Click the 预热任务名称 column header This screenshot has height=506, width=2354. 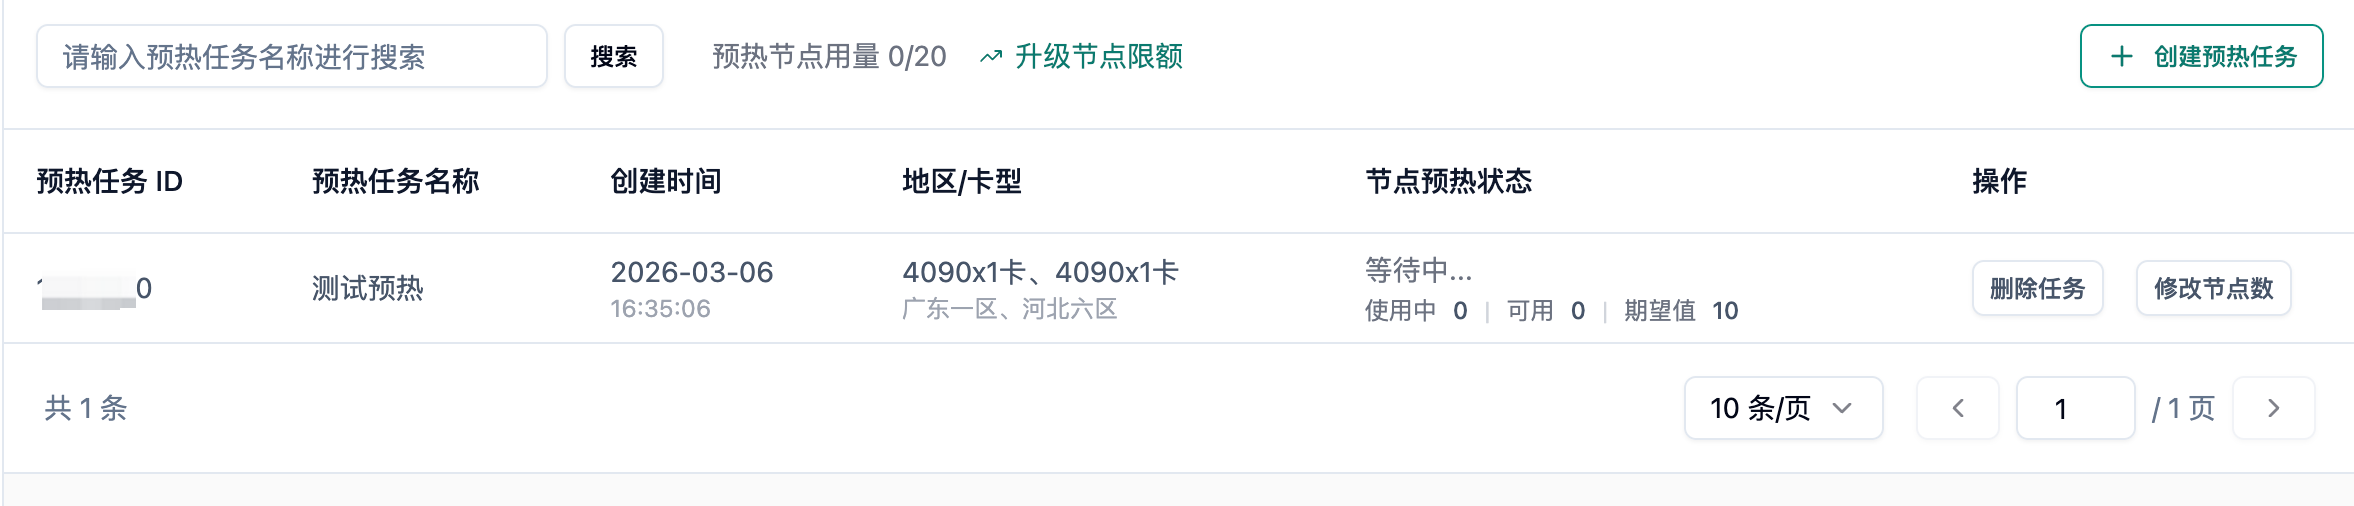coord(396,181)
